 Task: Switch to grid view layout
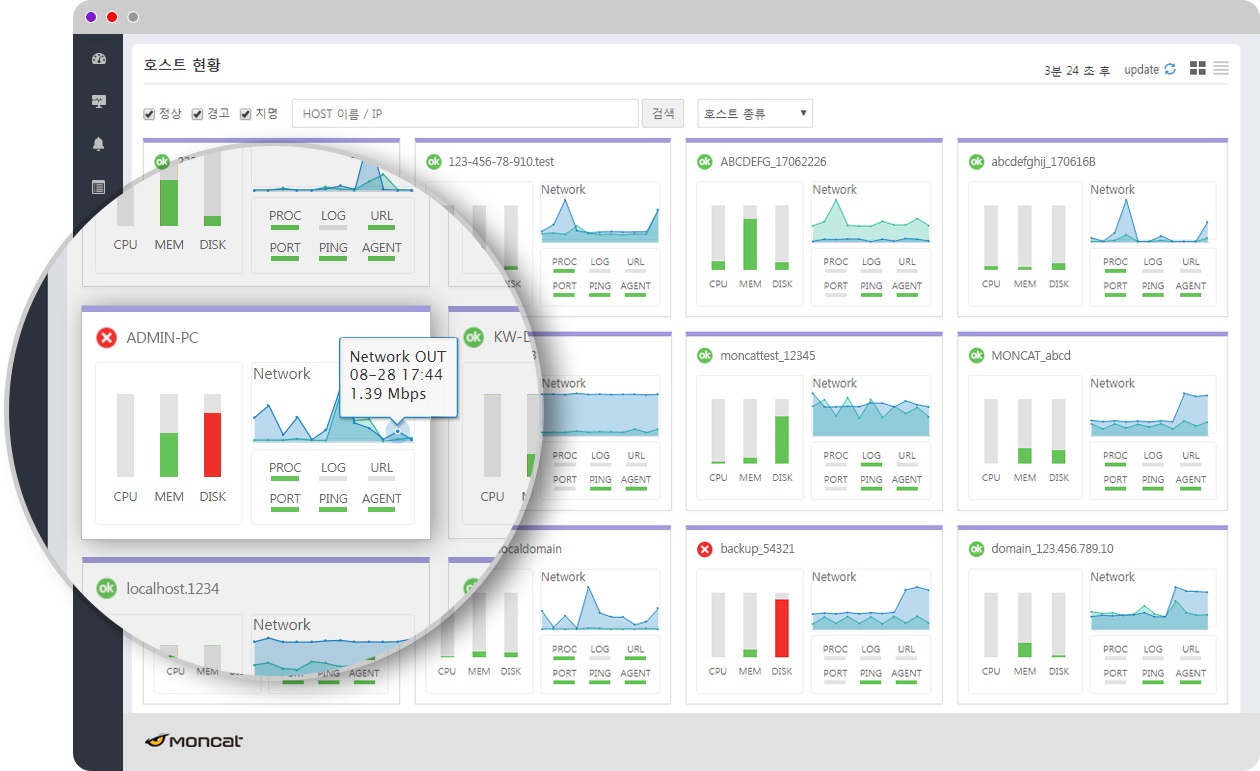click(x=1198, y=68)
